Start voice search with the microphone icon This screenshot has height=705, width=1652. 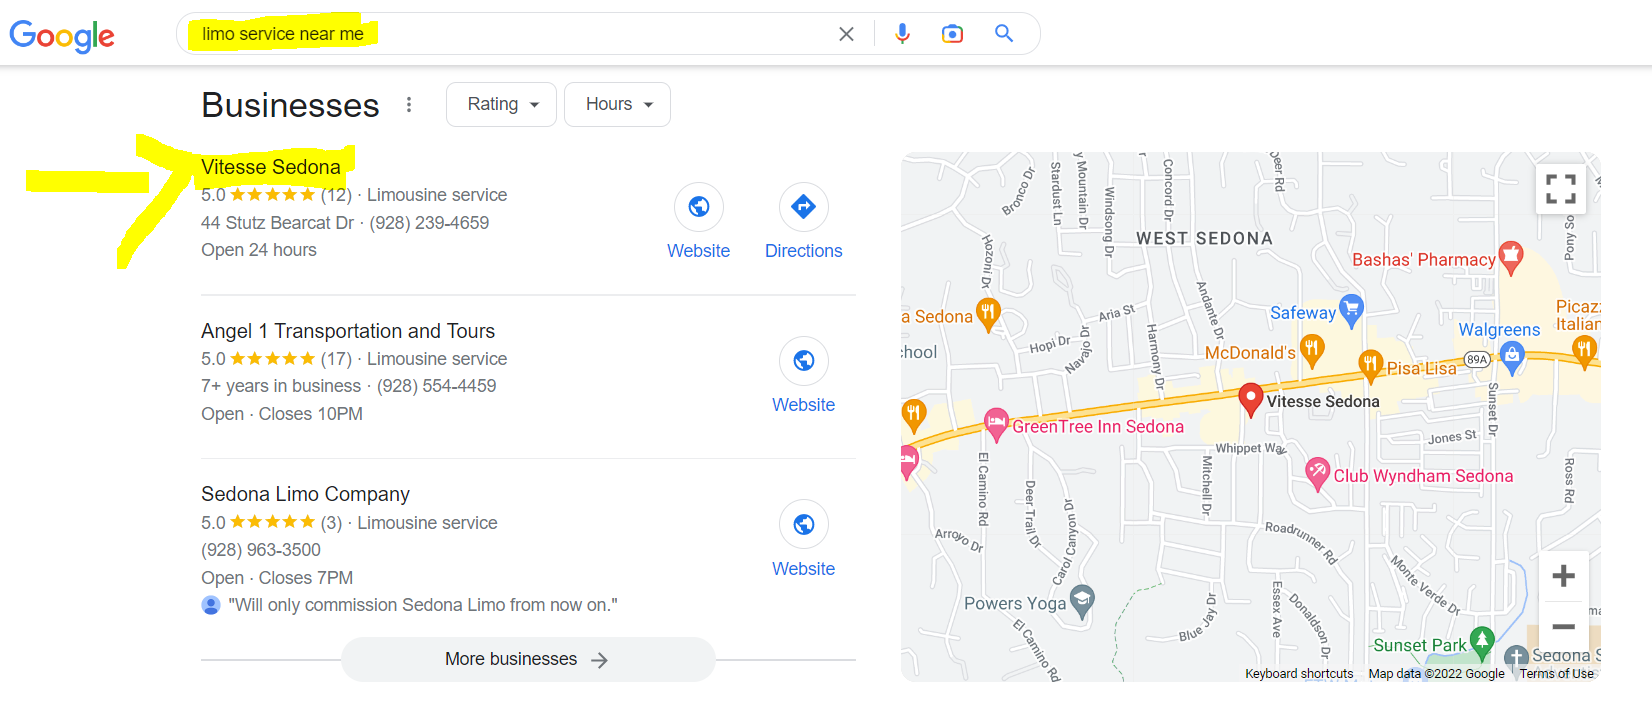coord(902,34)
